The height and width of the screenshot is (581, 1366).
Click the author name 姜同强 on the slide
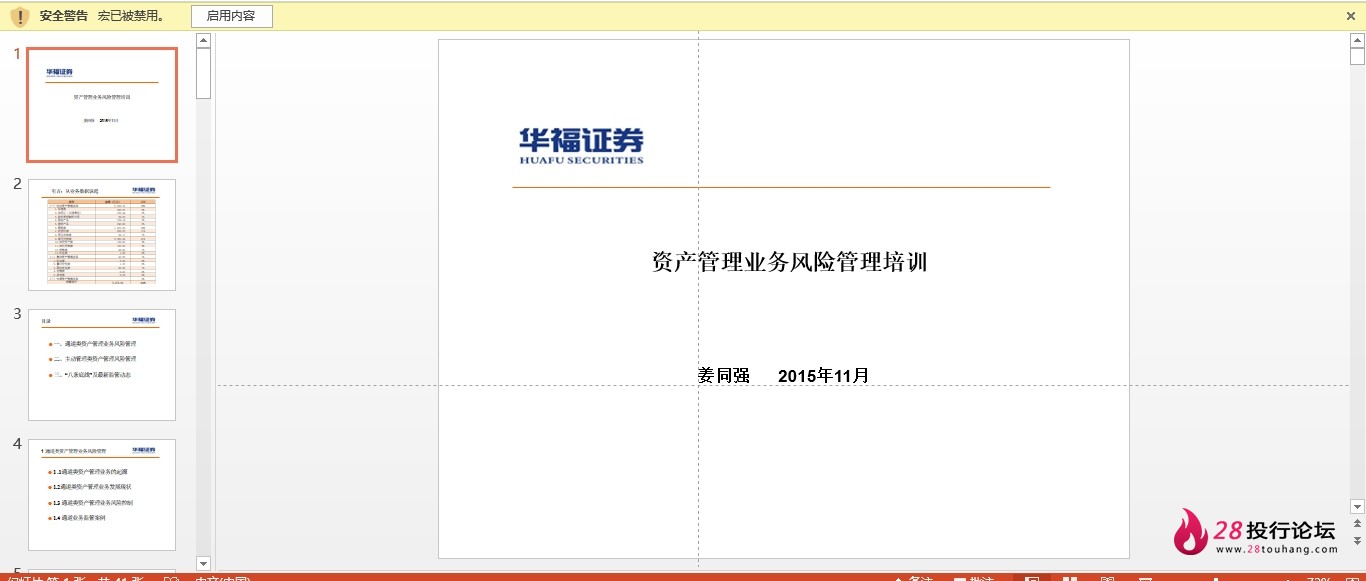click(724, 376)
